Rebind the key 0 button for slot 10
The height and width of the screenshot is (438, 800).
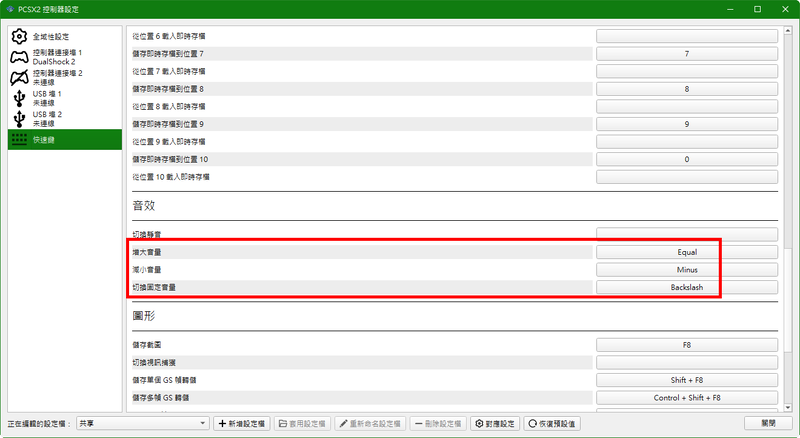687,159
